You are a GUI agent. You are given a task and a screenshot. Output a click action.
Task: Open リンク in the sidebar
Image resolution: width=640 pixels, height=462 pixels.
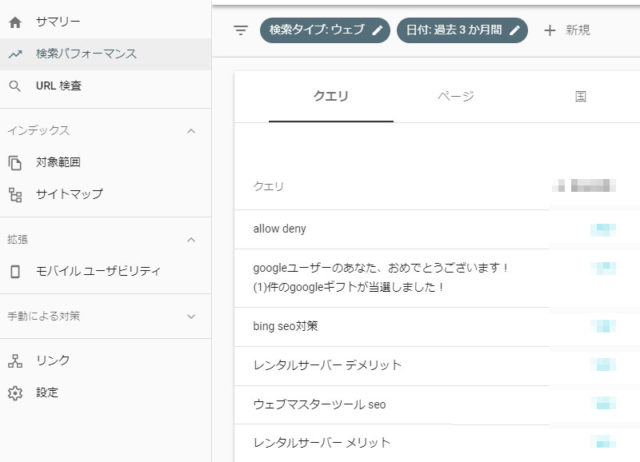click(x=105, y=361)
